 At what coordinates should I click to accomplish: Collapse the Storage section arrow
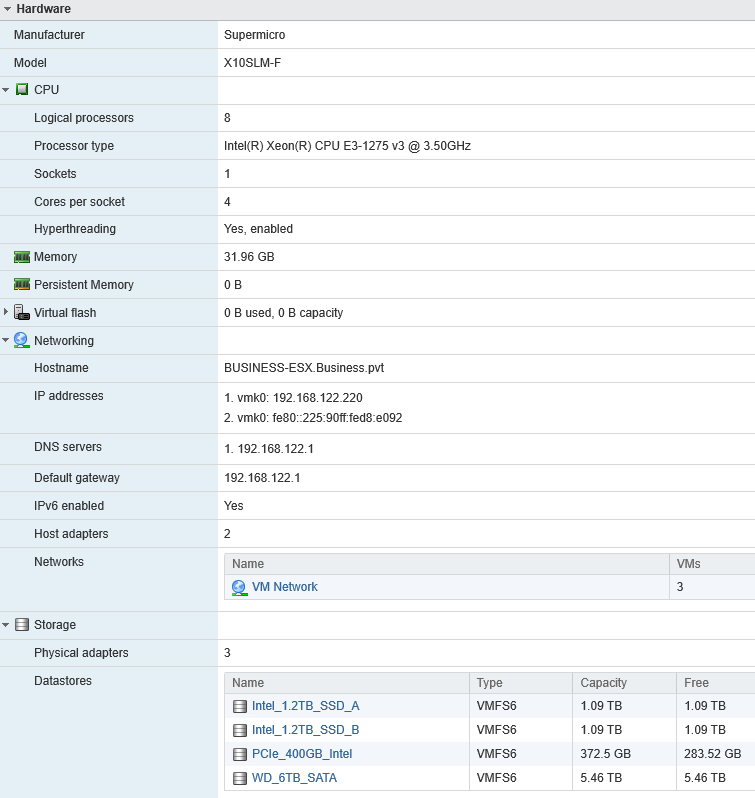(6, 625)
